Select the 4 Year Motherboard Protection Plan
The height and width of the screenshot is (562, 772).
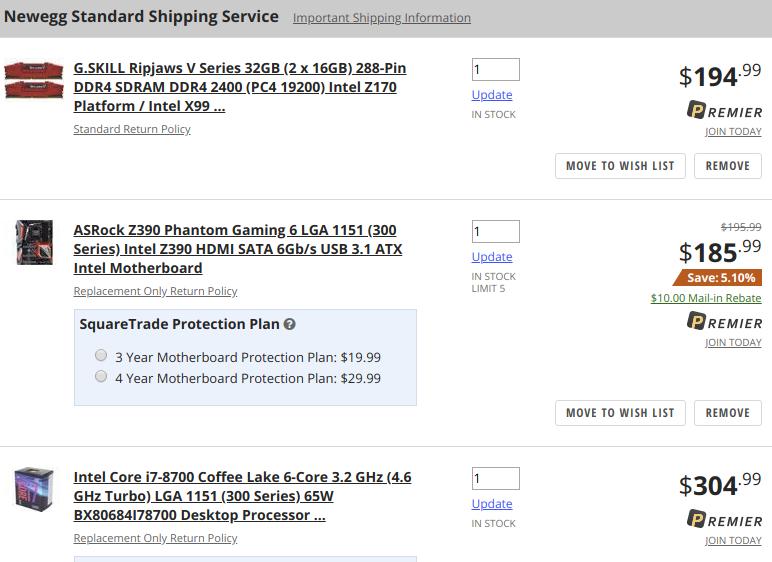101,376
